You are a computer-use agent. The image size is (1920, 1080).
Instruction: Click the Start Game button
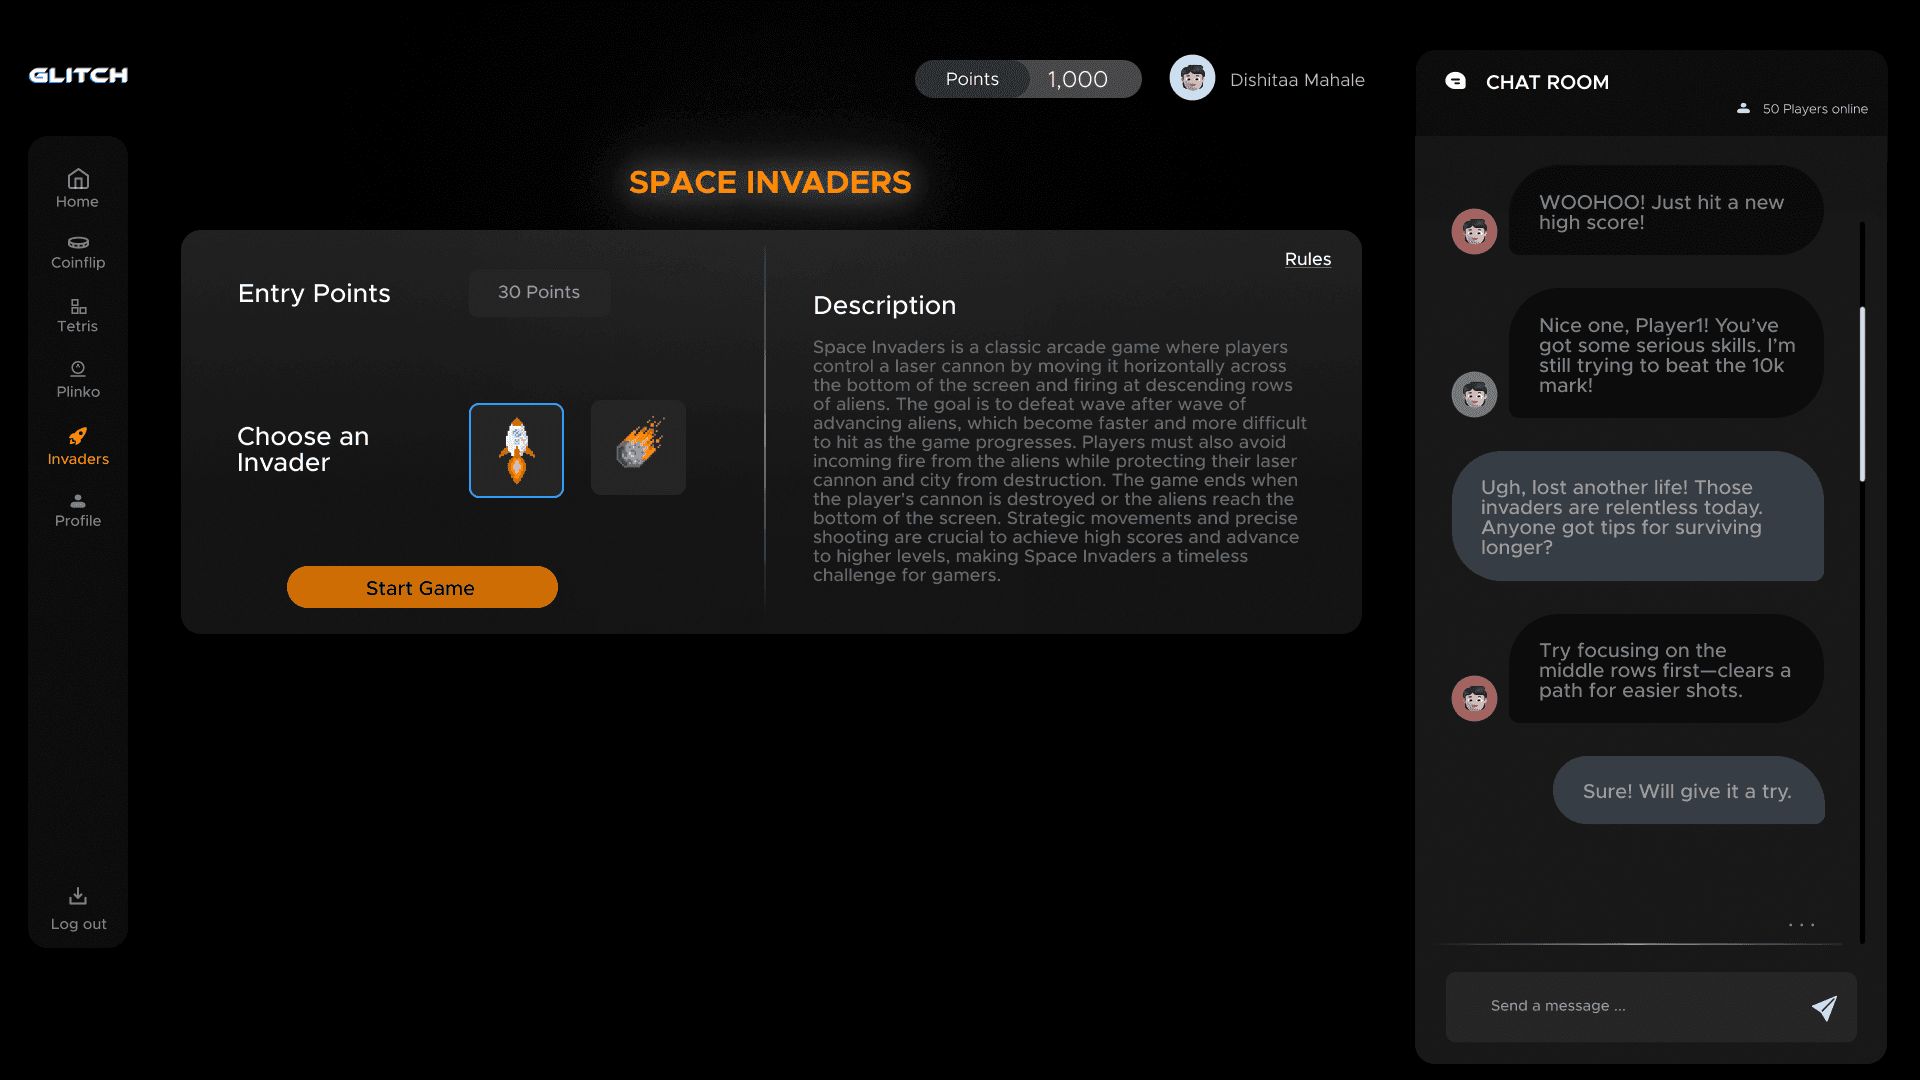(422, 587)
